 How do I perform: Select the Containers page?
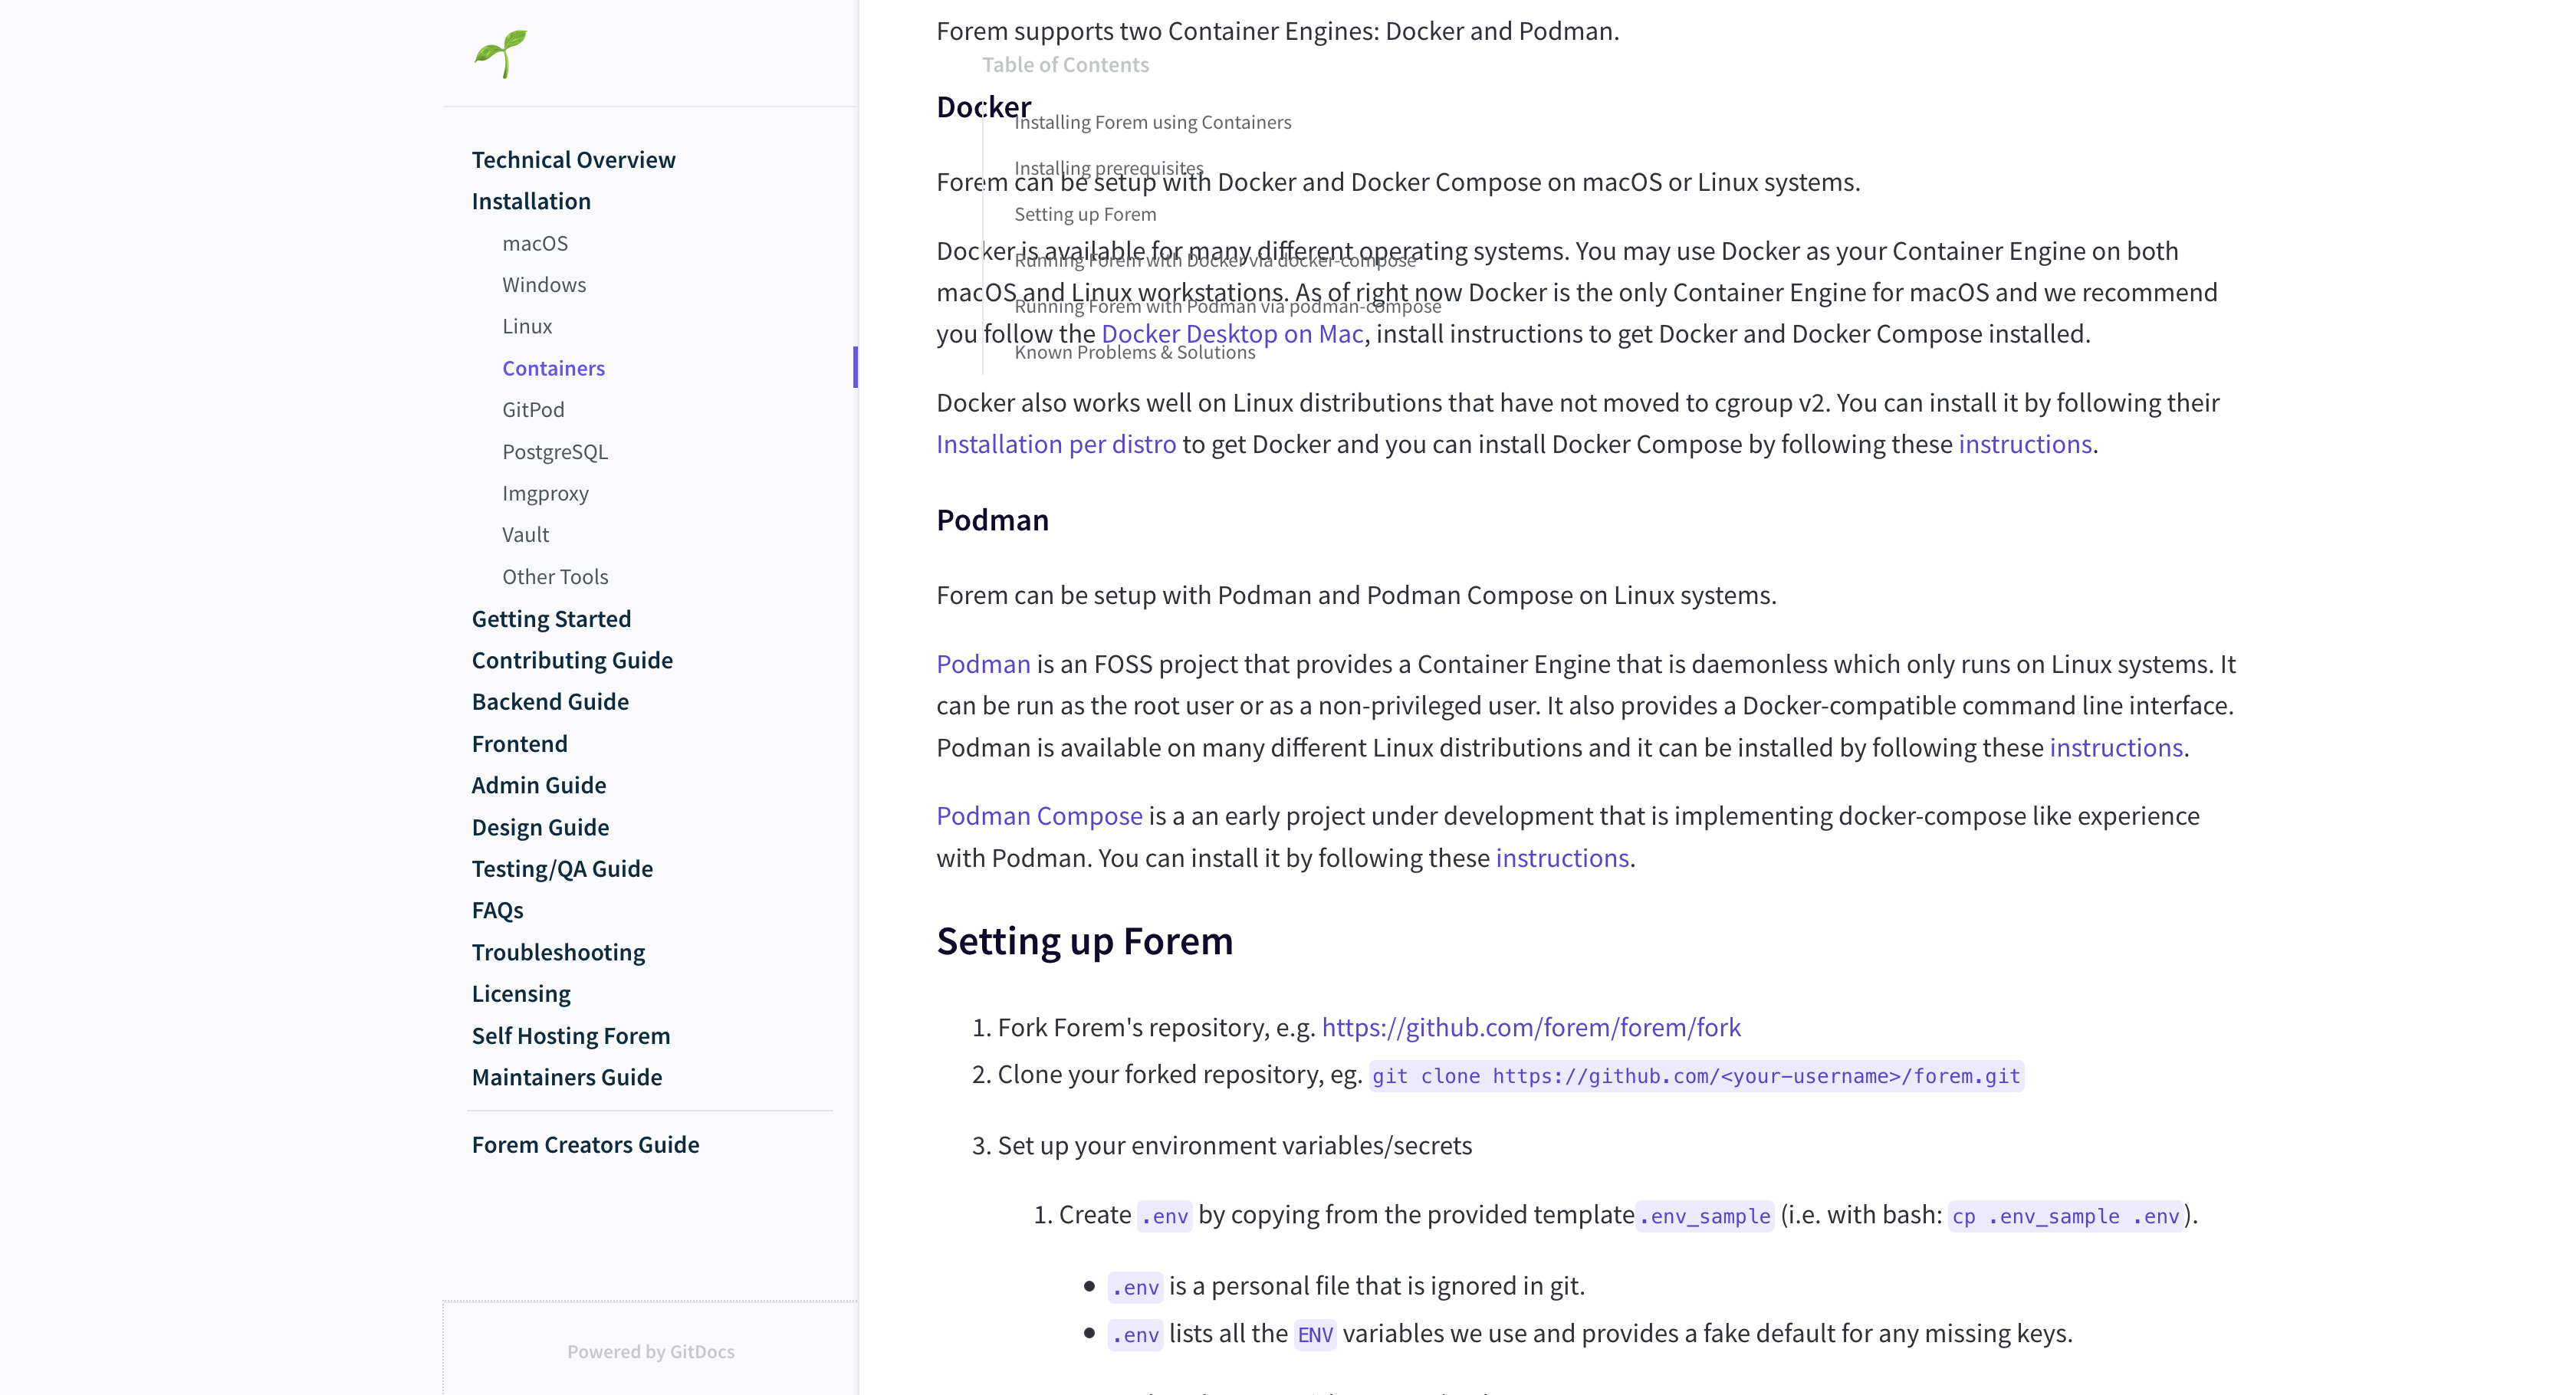554,368
